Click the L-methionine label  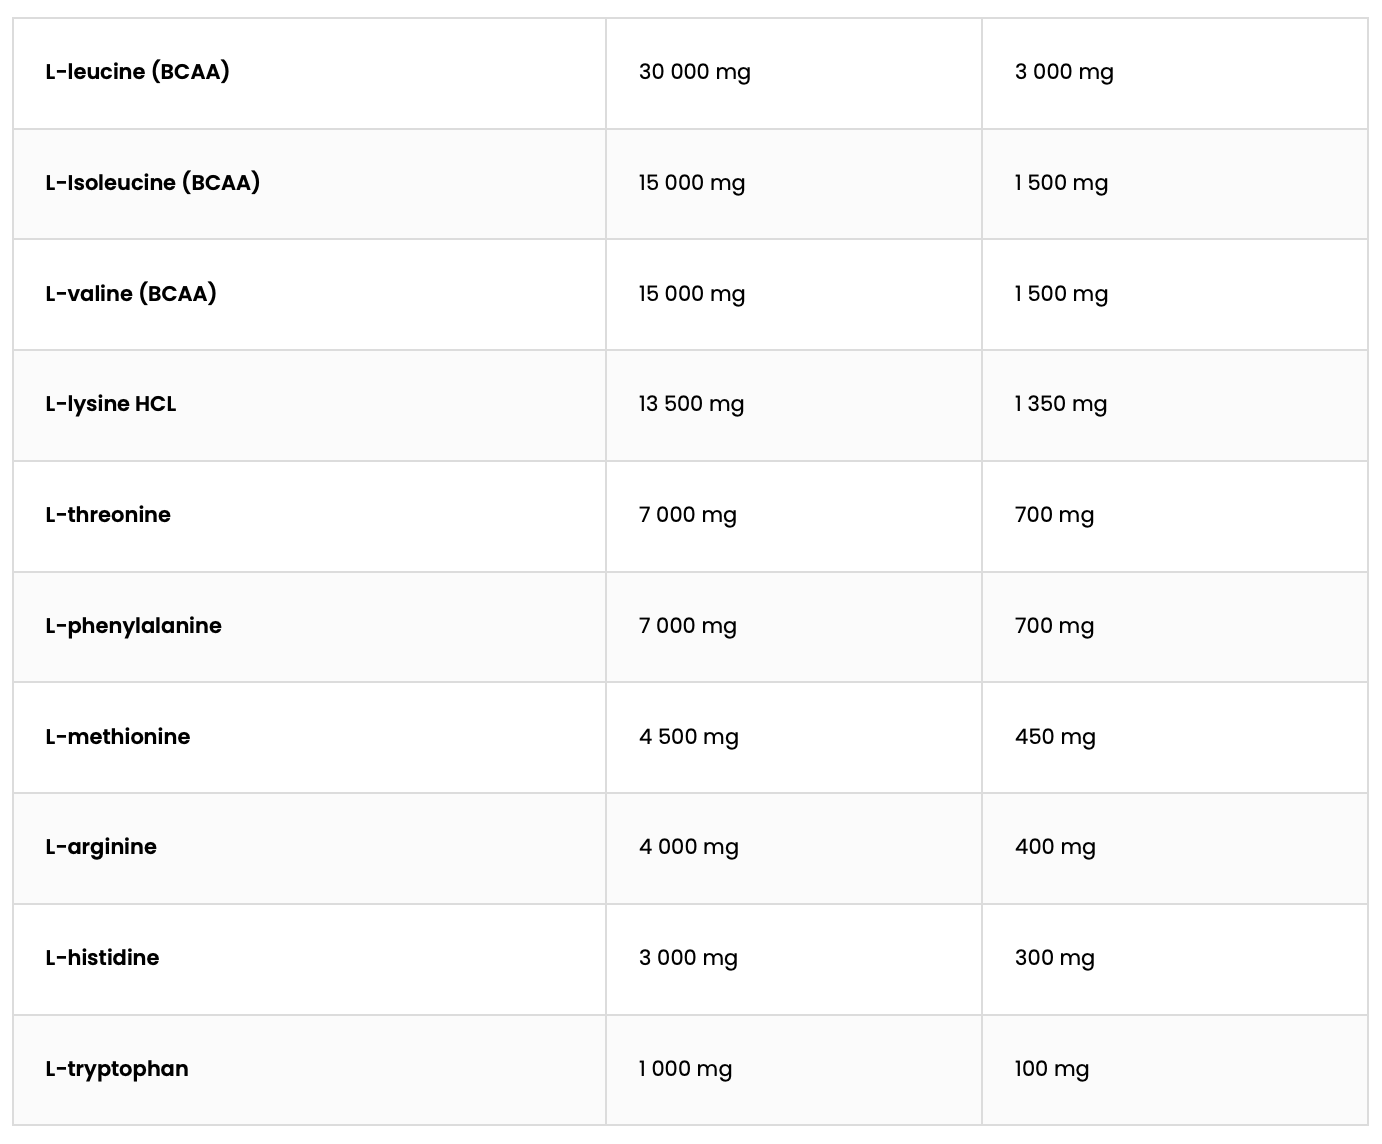(118, 737)
